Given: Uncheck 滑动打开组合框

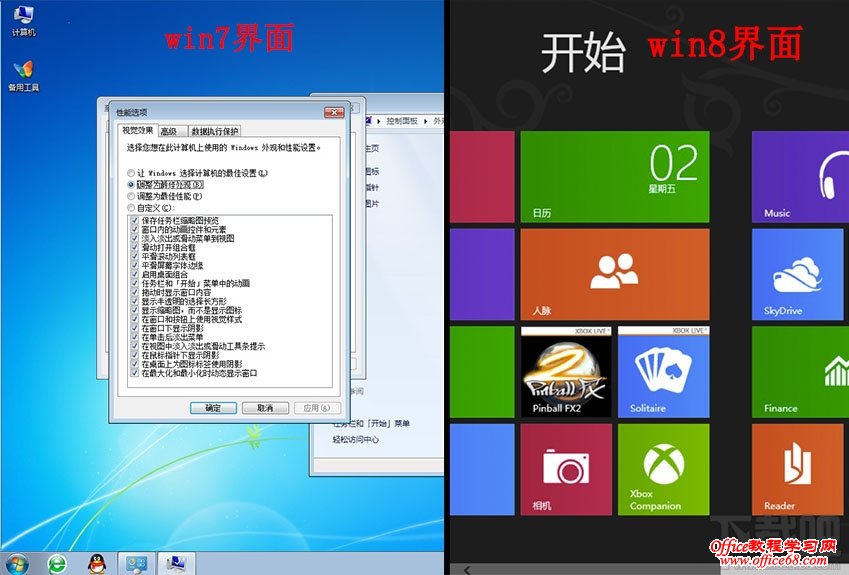Looking at the screenshot, I should [134, 247].
